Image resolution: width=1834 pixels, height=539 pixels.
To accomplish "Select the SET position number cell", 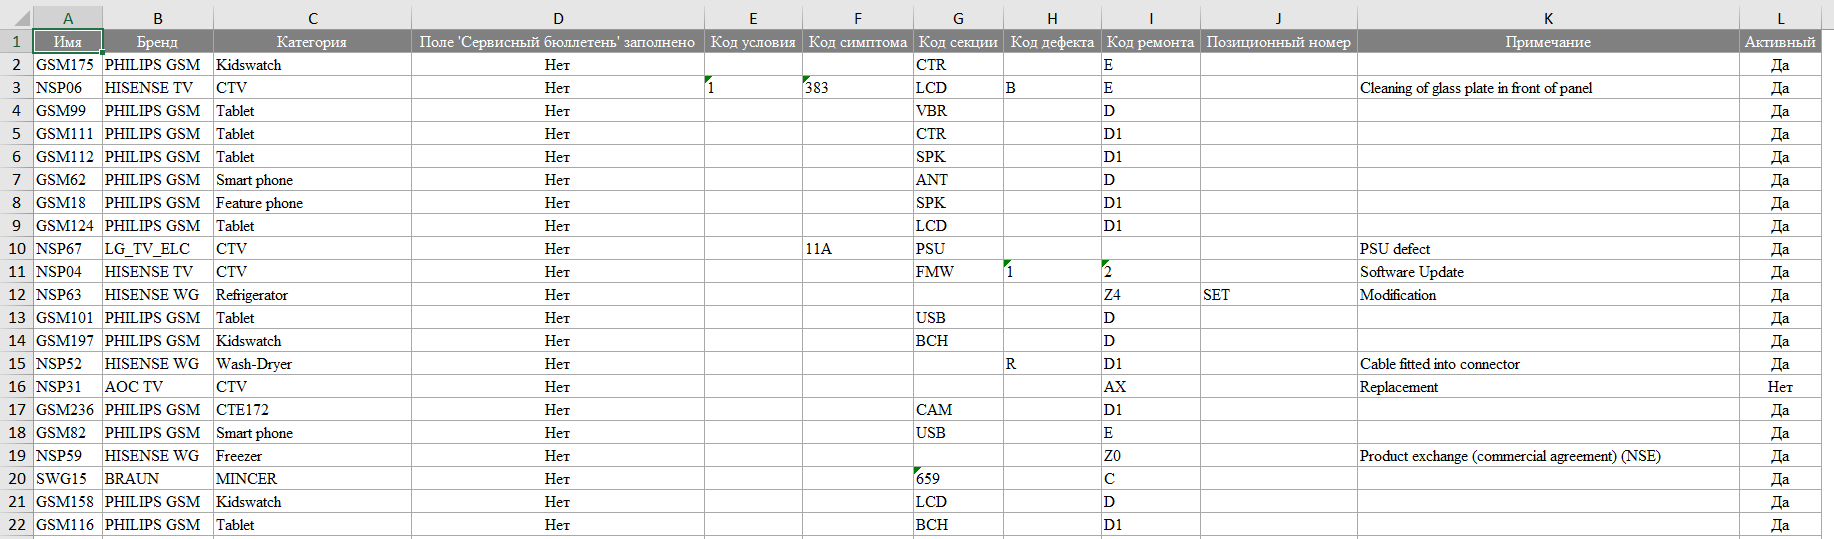I will click(1279, 294).
